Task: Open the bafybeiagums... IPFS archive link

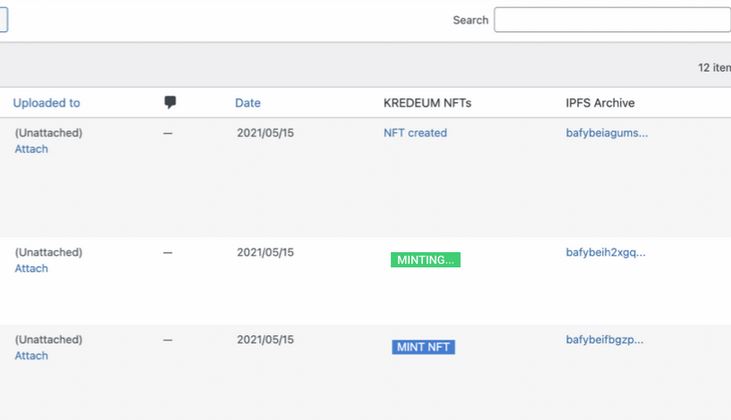Action: (x=607, y=133)
